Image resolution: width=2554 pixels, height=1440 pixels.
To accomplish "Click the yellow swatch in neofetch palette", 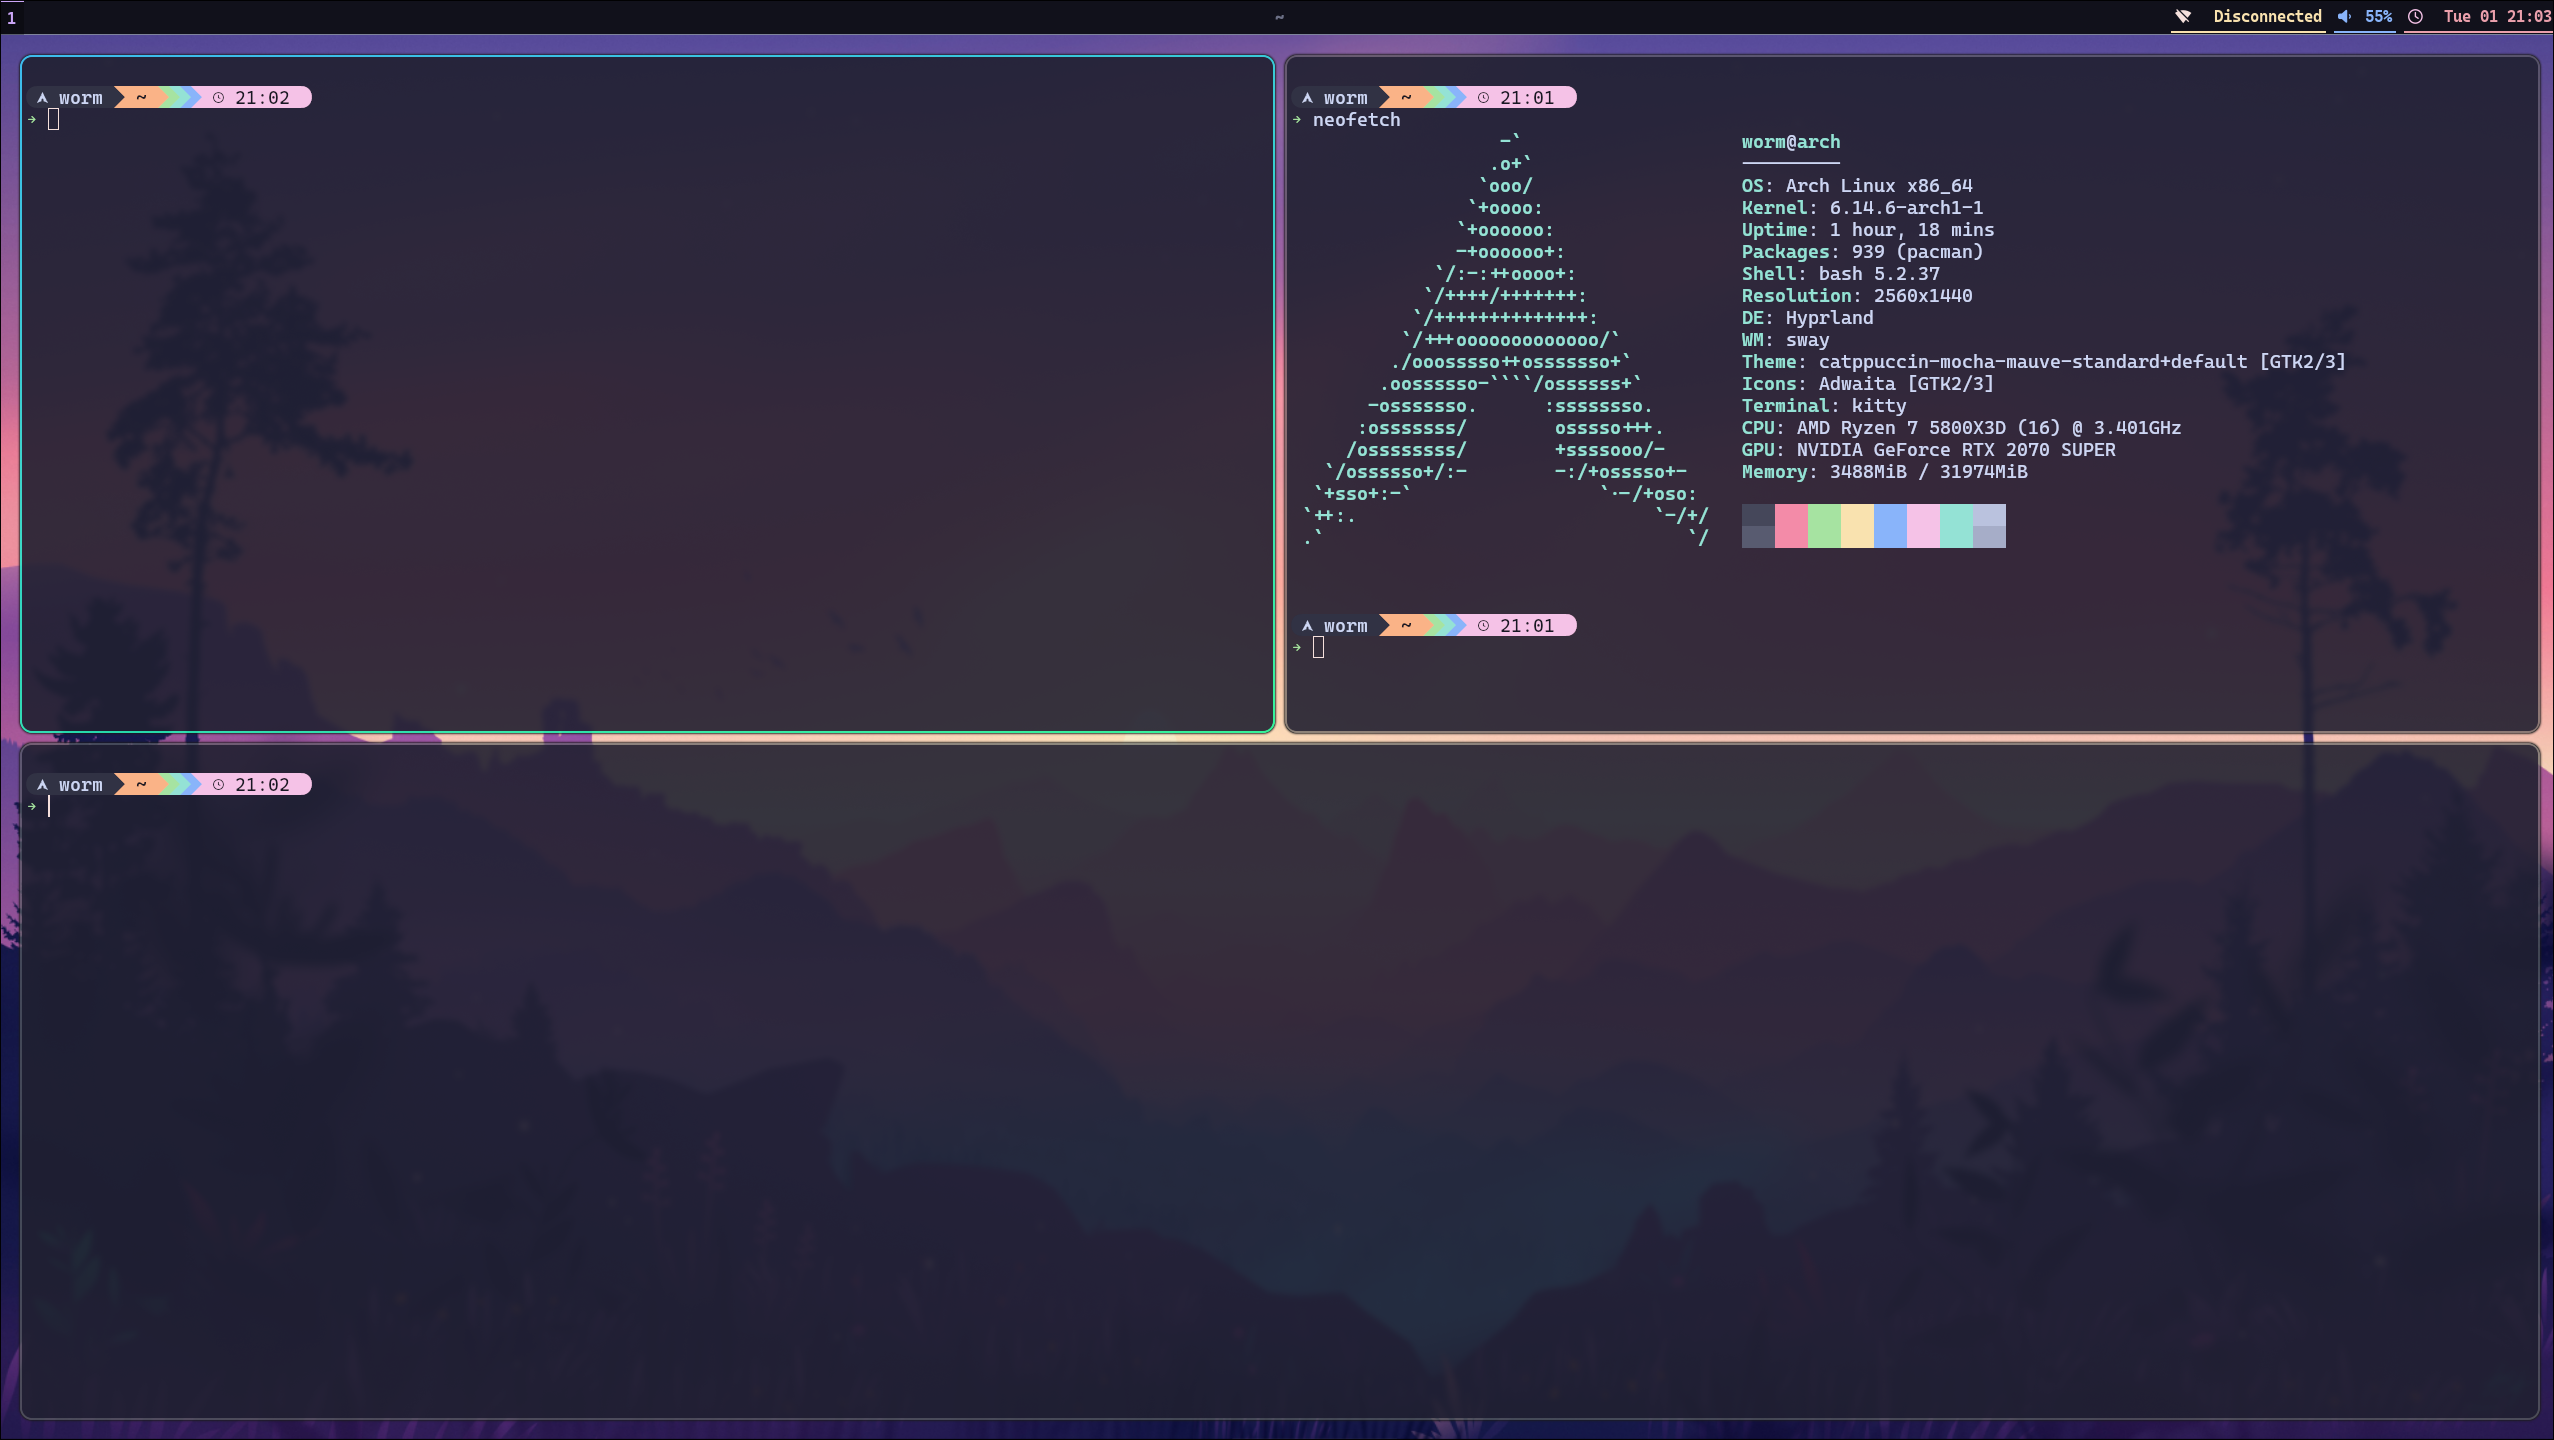I will pos(1857,526).
